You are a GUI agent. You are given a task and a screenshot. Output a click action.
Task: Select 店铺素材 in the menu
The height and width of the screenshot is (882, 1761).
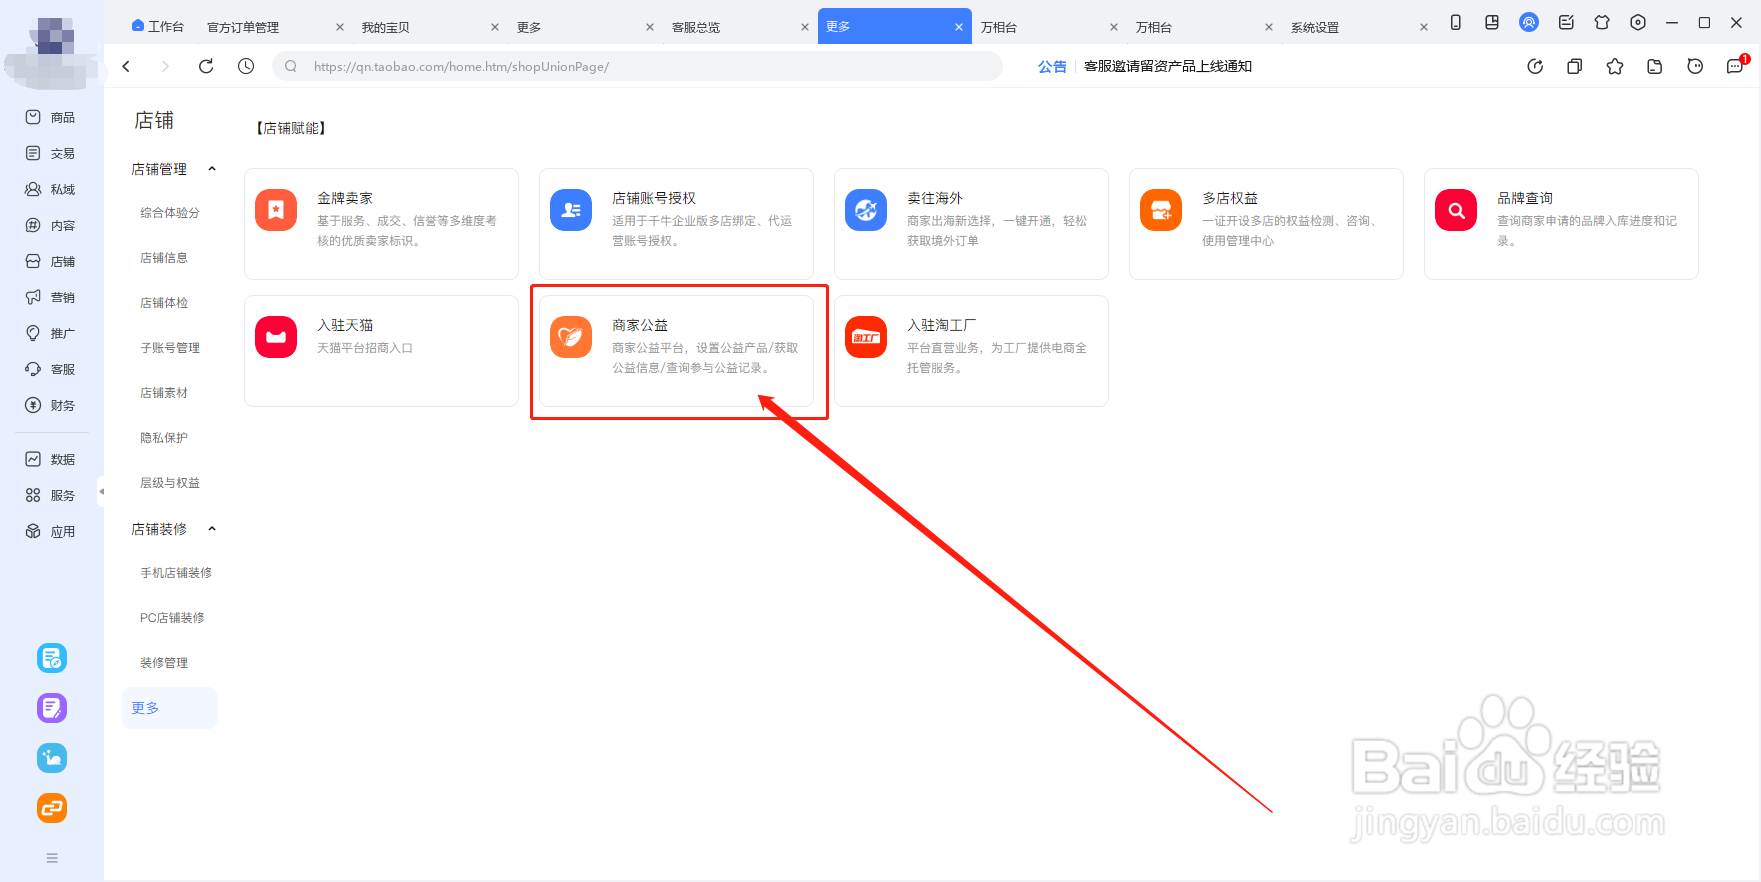point(164,393)
